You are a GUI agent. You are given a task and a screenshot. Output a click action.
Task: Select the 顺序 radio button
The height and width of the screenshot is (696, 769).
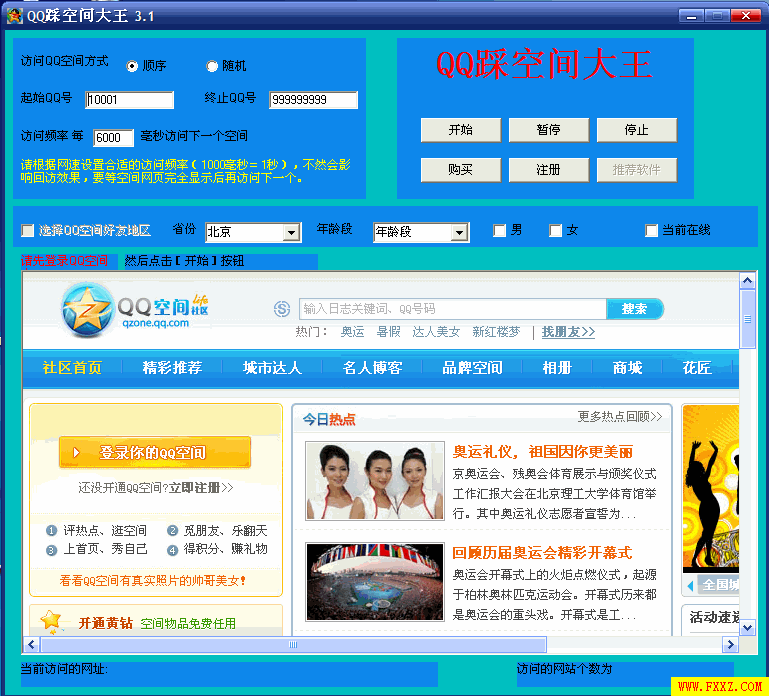click(x=132, y=66)
